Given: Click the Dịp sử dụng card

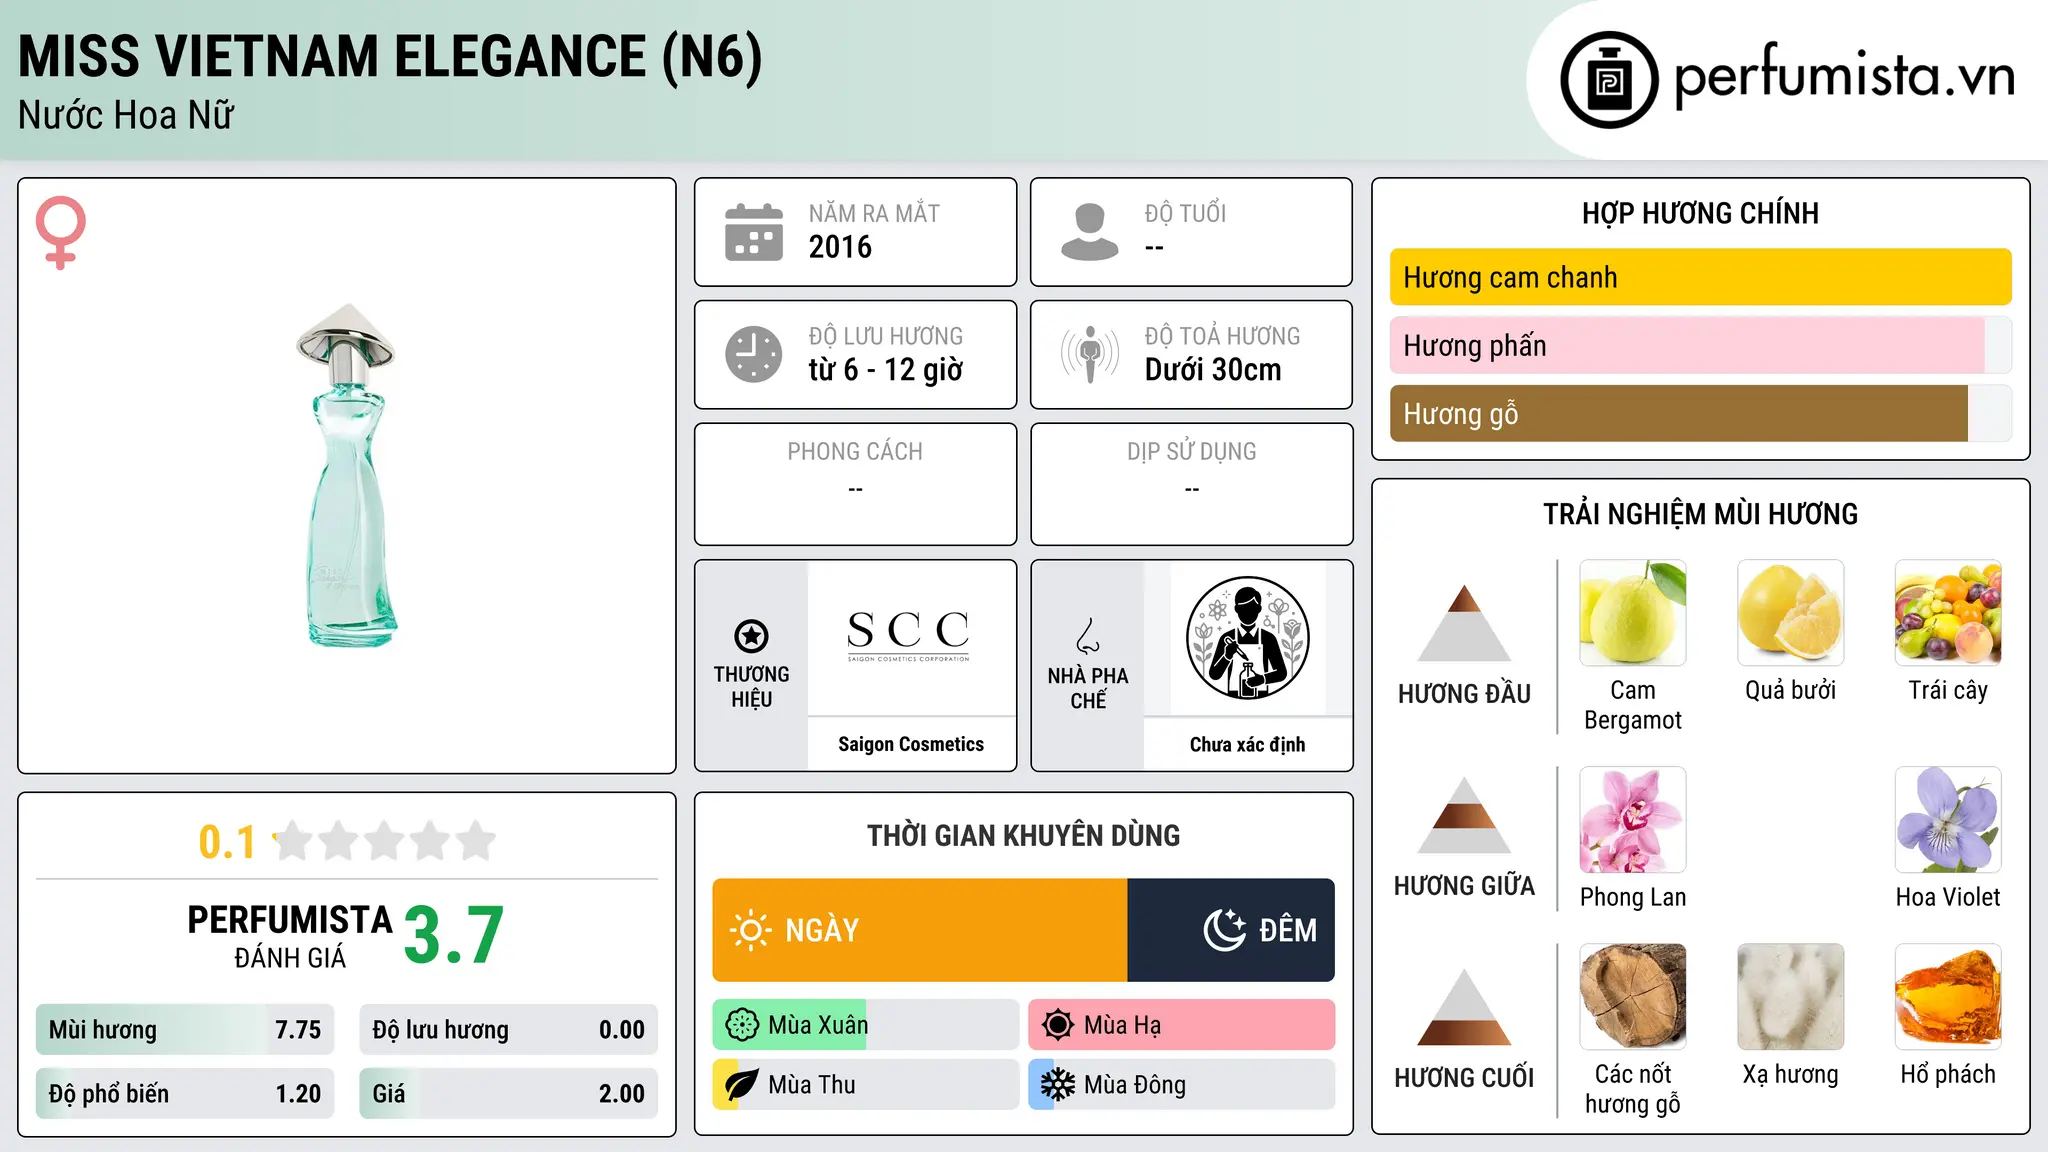Looking at the screenshot, I should (1192, 484).
